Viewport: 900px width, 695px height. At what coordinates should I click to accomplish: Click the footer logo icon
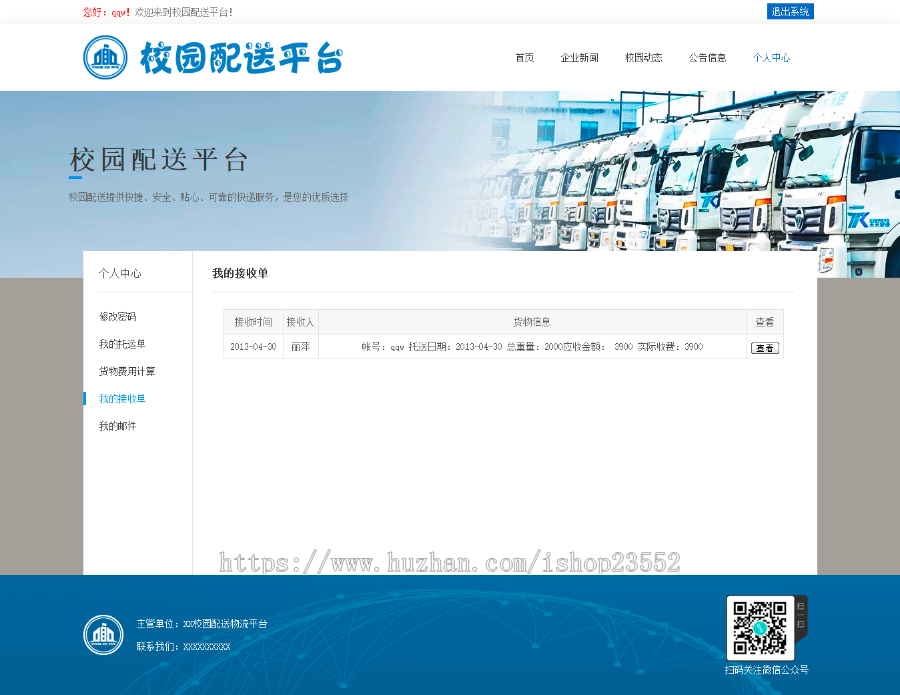(x=101, y=634)
